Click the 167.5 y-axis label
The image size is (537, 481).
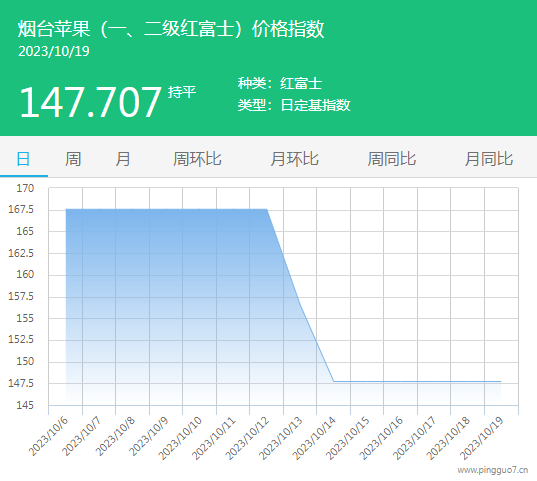click(21, 209)
